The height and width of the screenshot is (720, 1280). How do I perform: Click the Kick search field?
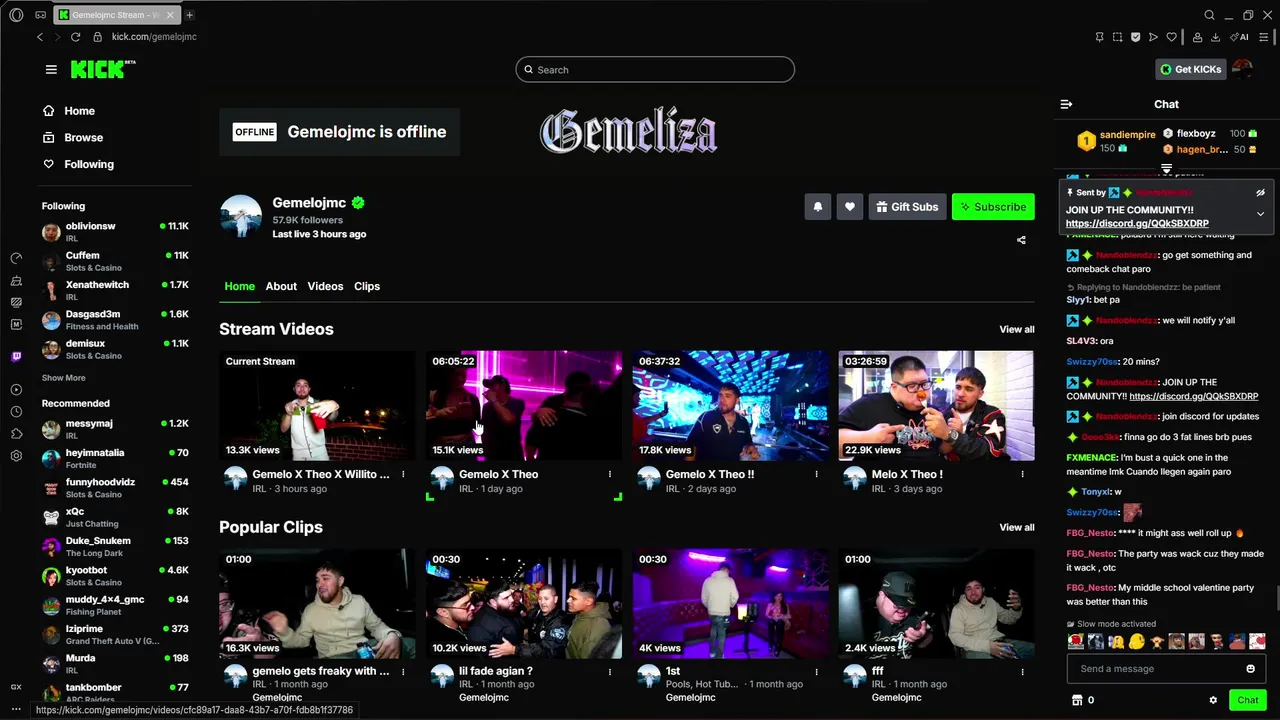(655, 70)
